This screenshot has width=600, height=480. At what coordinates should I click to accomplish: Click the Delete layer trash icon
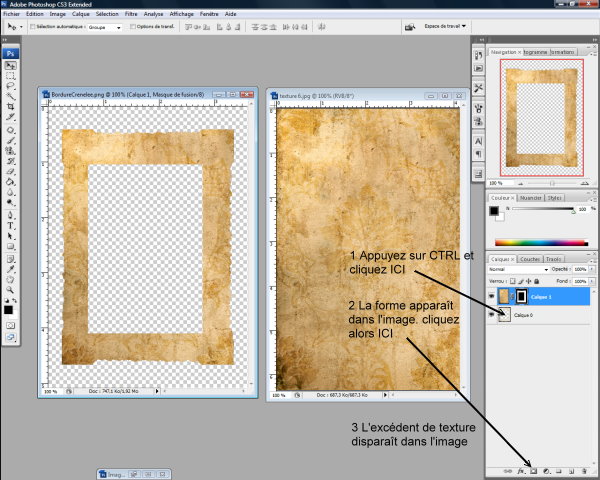click(583, 469)
